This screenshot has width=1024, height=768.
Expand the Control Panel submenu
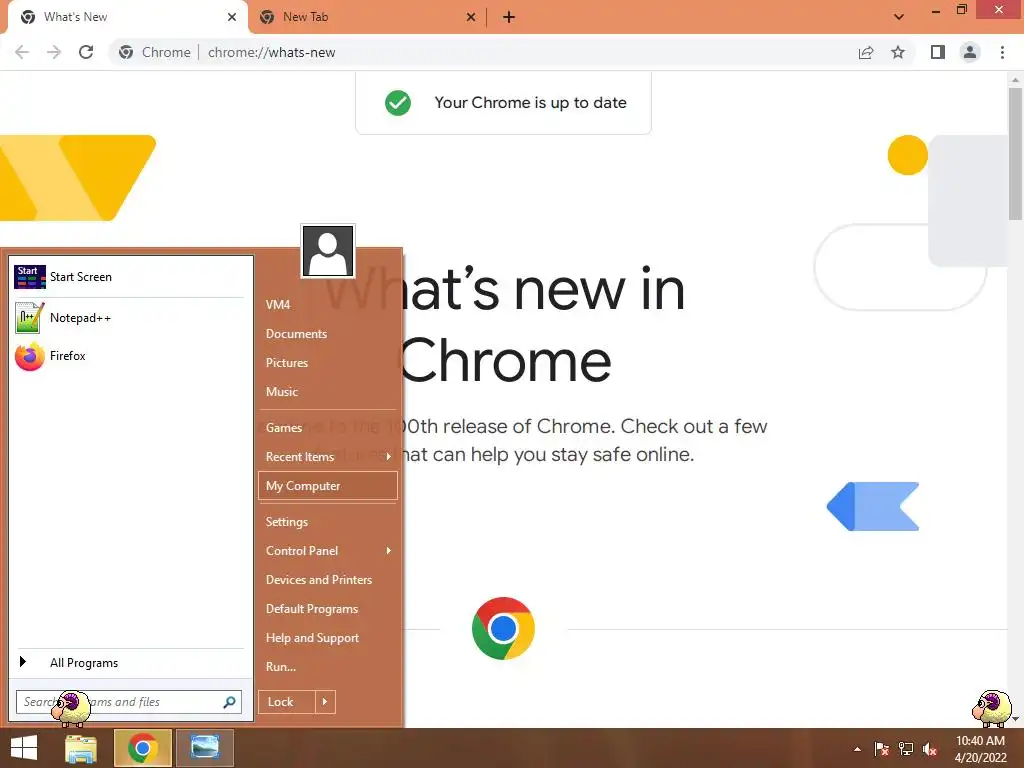[327, 551]
